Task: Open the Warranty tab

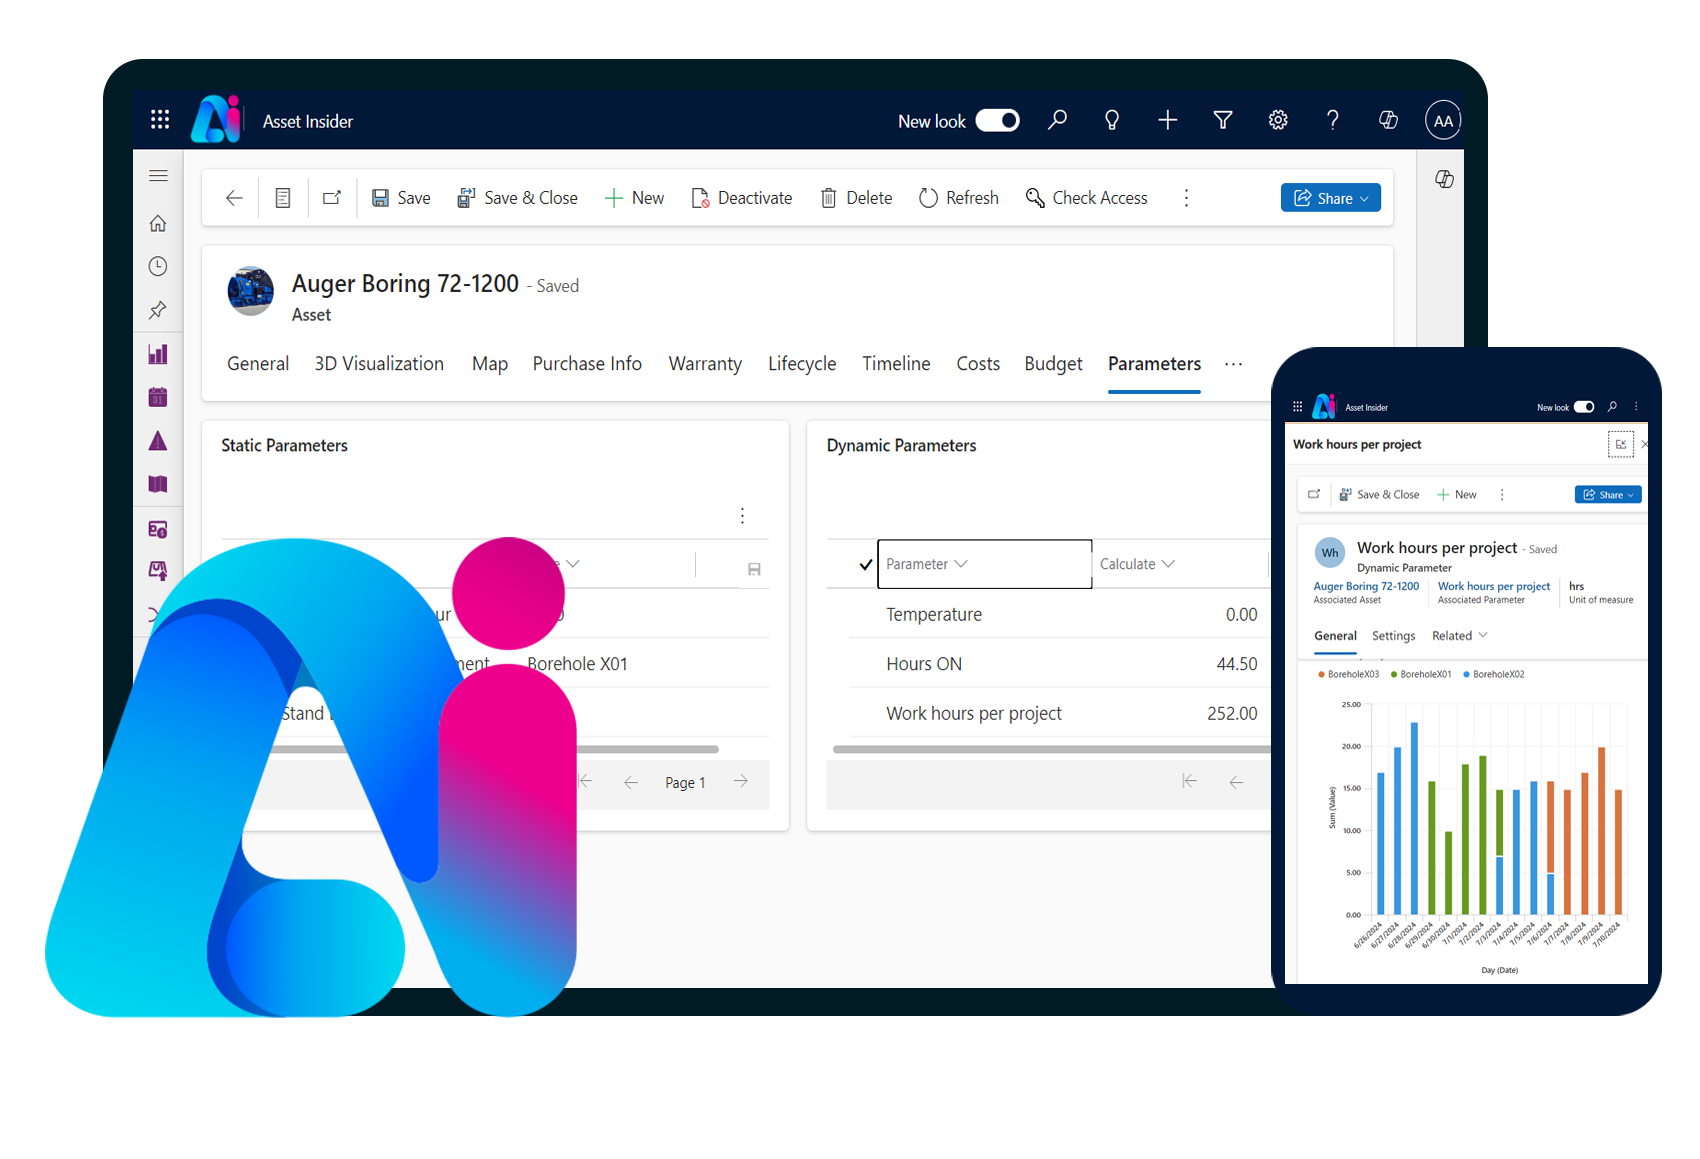Action: (705, 364)
